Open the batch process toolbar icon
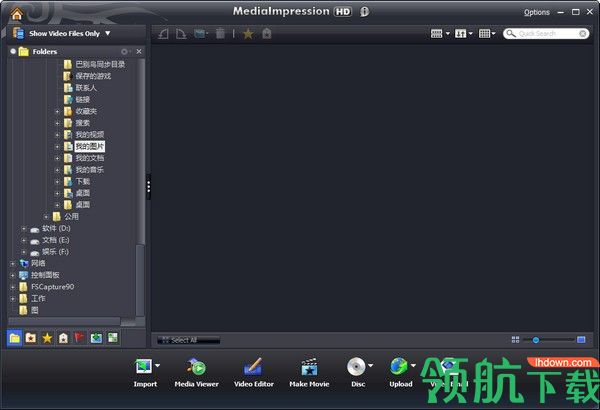This screenshot has width=600, height=410. coord(200,34)
